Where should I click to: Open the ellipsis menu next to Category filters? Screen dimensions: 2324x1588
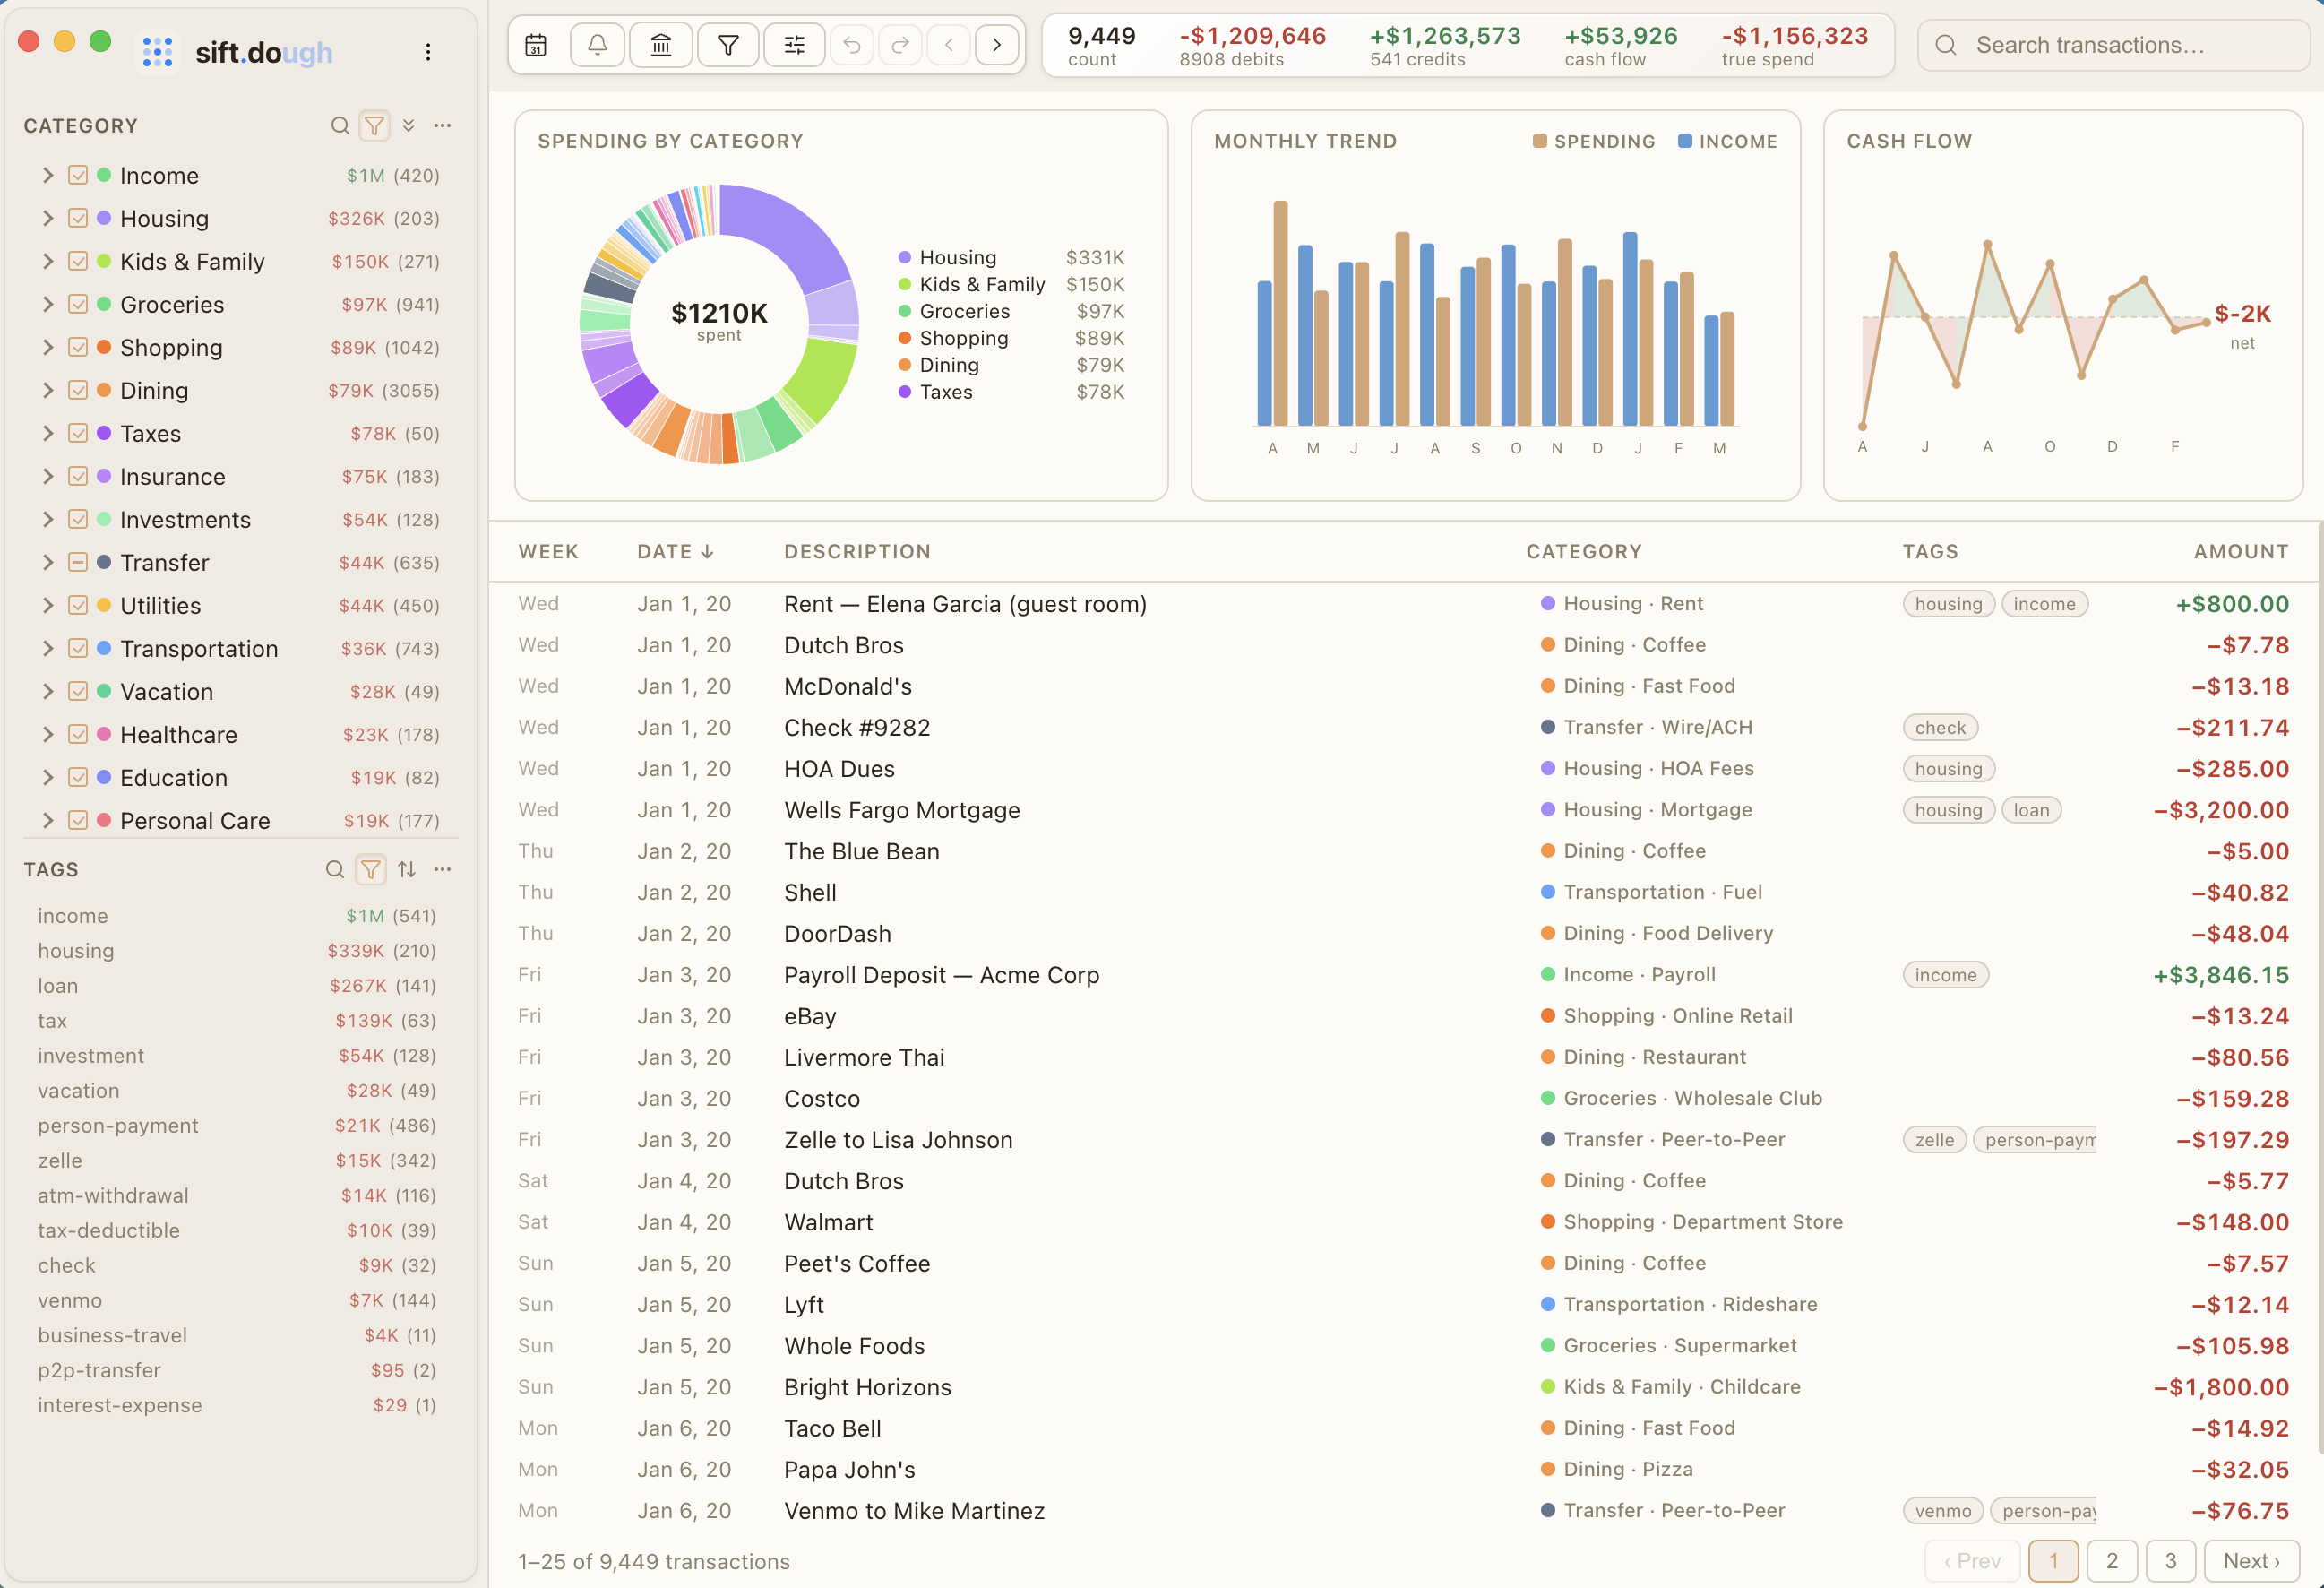click(x=443, y=125)
